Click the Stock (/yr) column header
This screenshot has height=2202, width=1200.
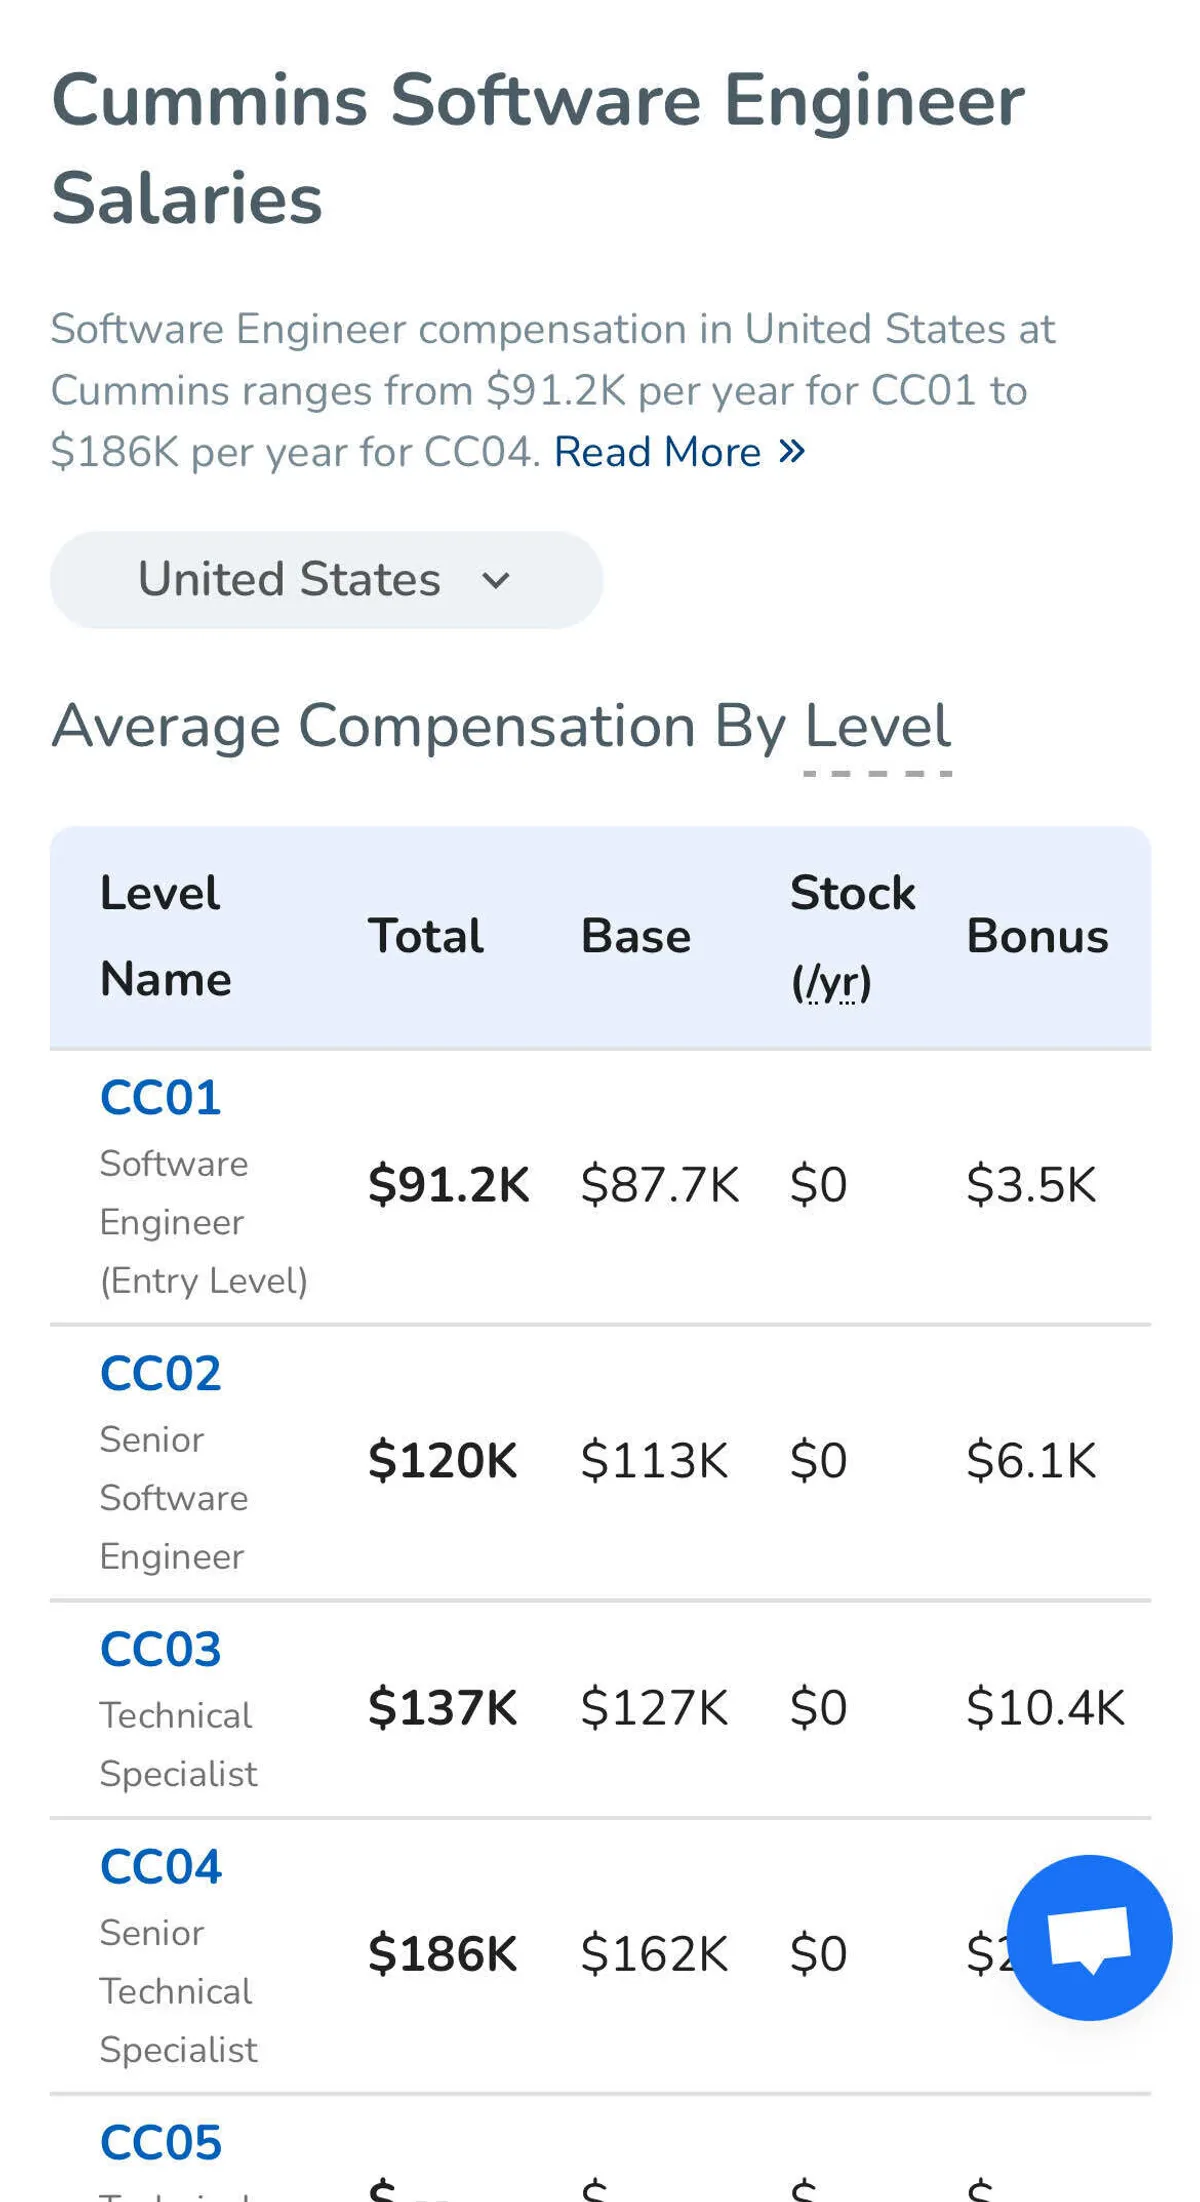(852, 937)
